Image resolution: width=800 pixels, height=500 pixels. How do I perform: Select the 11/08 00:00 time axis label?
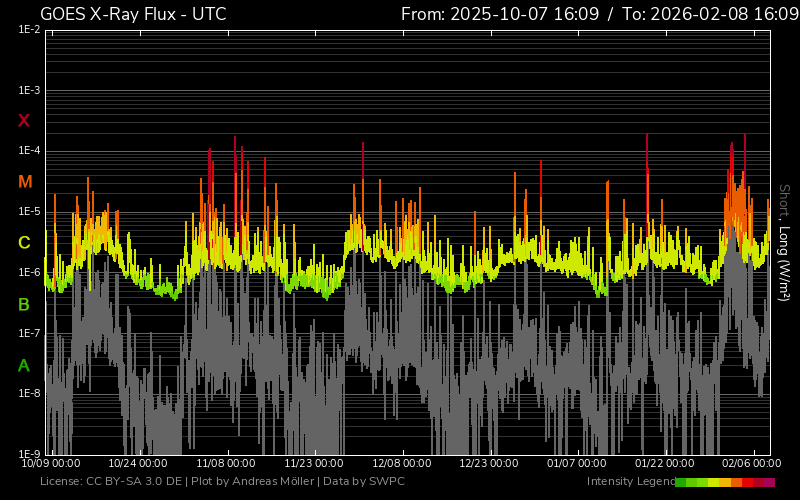[226, 463]
